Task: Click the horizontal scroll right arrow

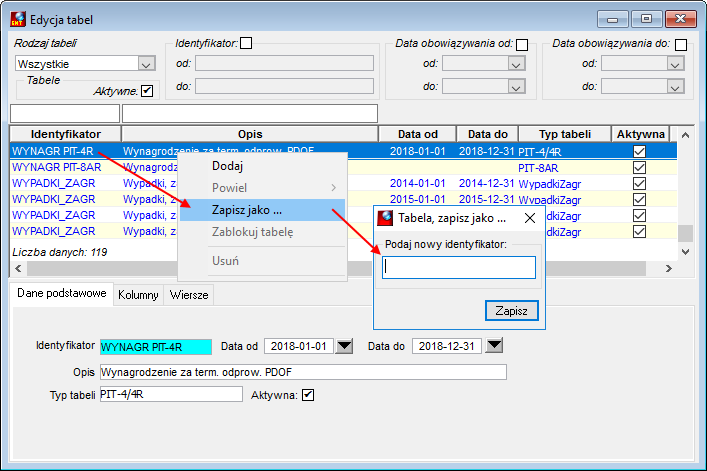Action: click(669, 269)
